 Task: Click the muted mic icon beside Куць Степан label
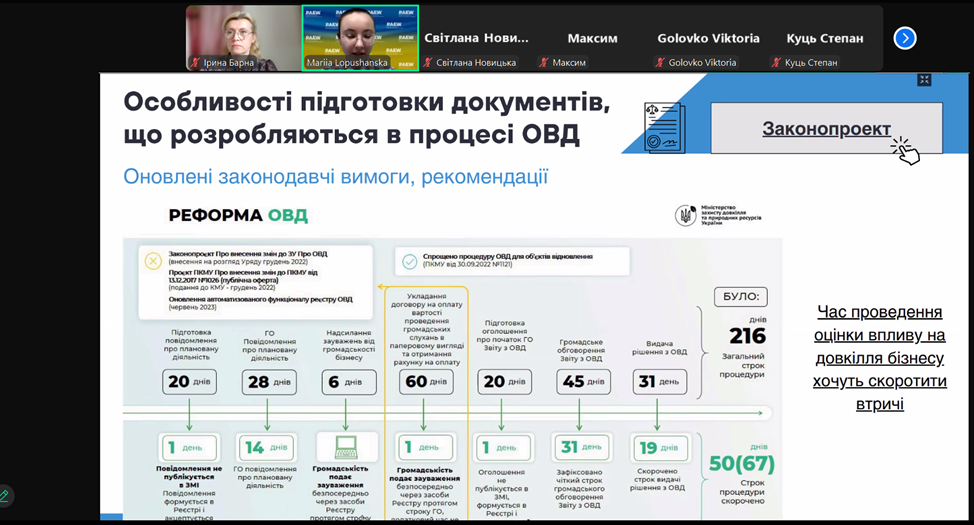pos(776,62)
